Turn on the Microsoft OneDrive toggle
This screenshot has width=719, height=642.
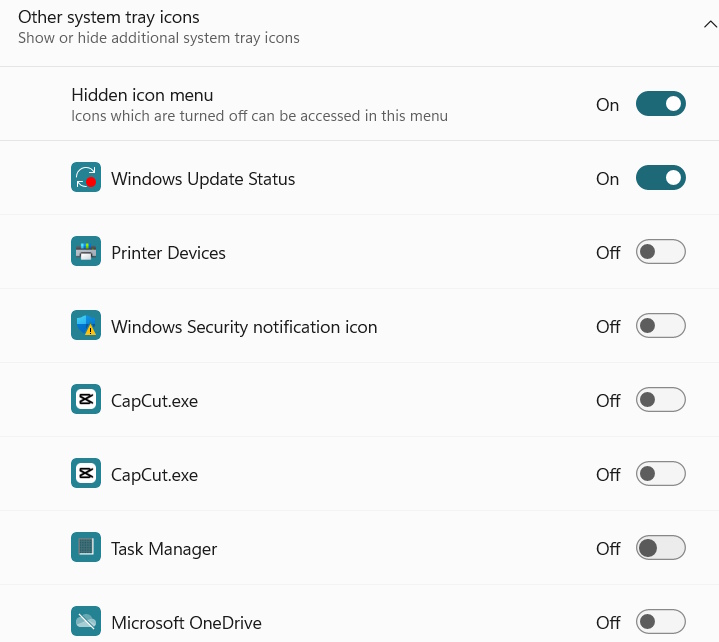click(x=660, y=622)
